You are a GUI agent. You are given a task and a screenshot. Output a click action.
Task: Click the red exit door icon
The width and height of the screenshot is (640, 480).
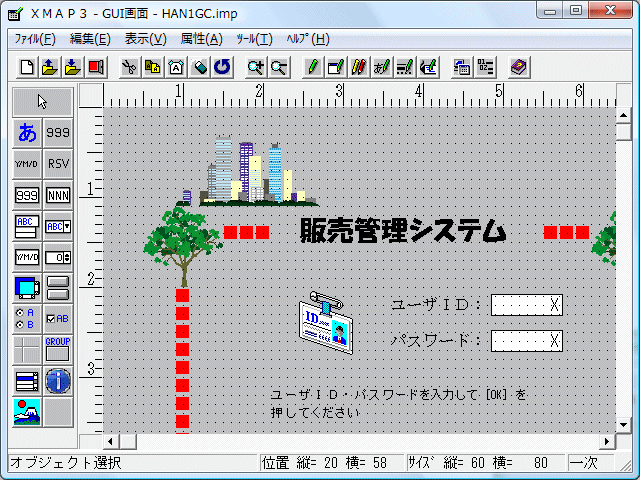point(96,67)
